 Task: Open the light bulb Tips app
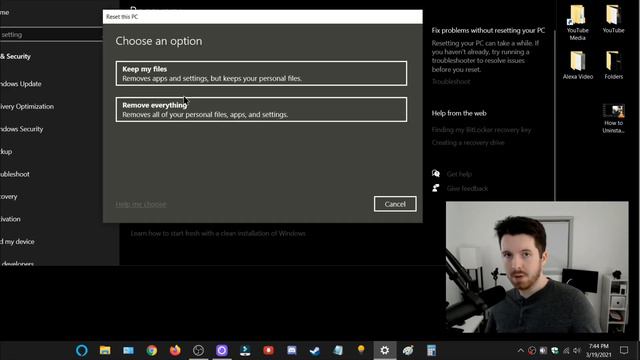pos(361,349)
